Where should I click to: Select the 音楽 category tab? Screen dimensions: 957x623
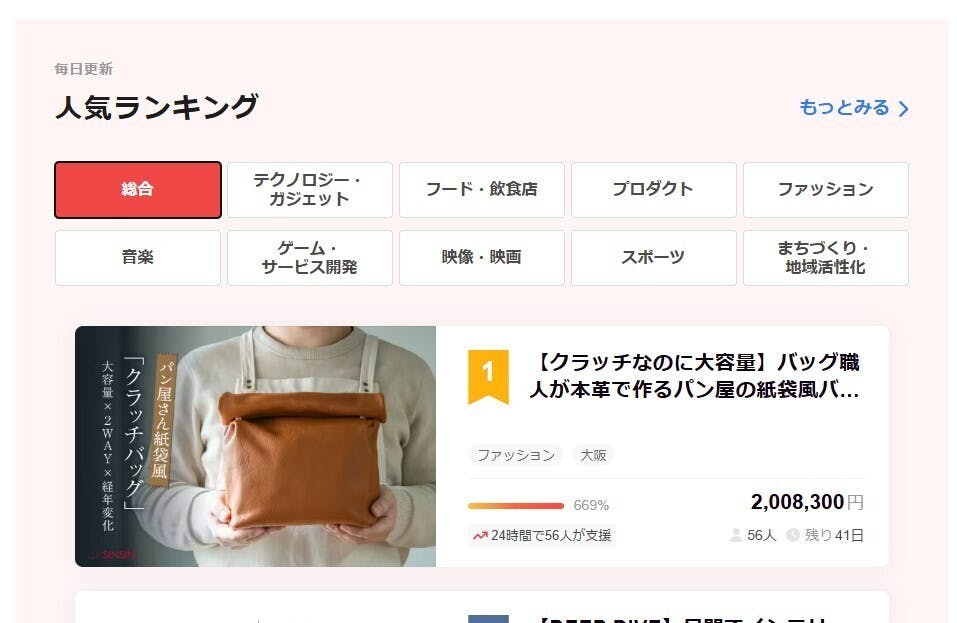[x=137, y=257]
